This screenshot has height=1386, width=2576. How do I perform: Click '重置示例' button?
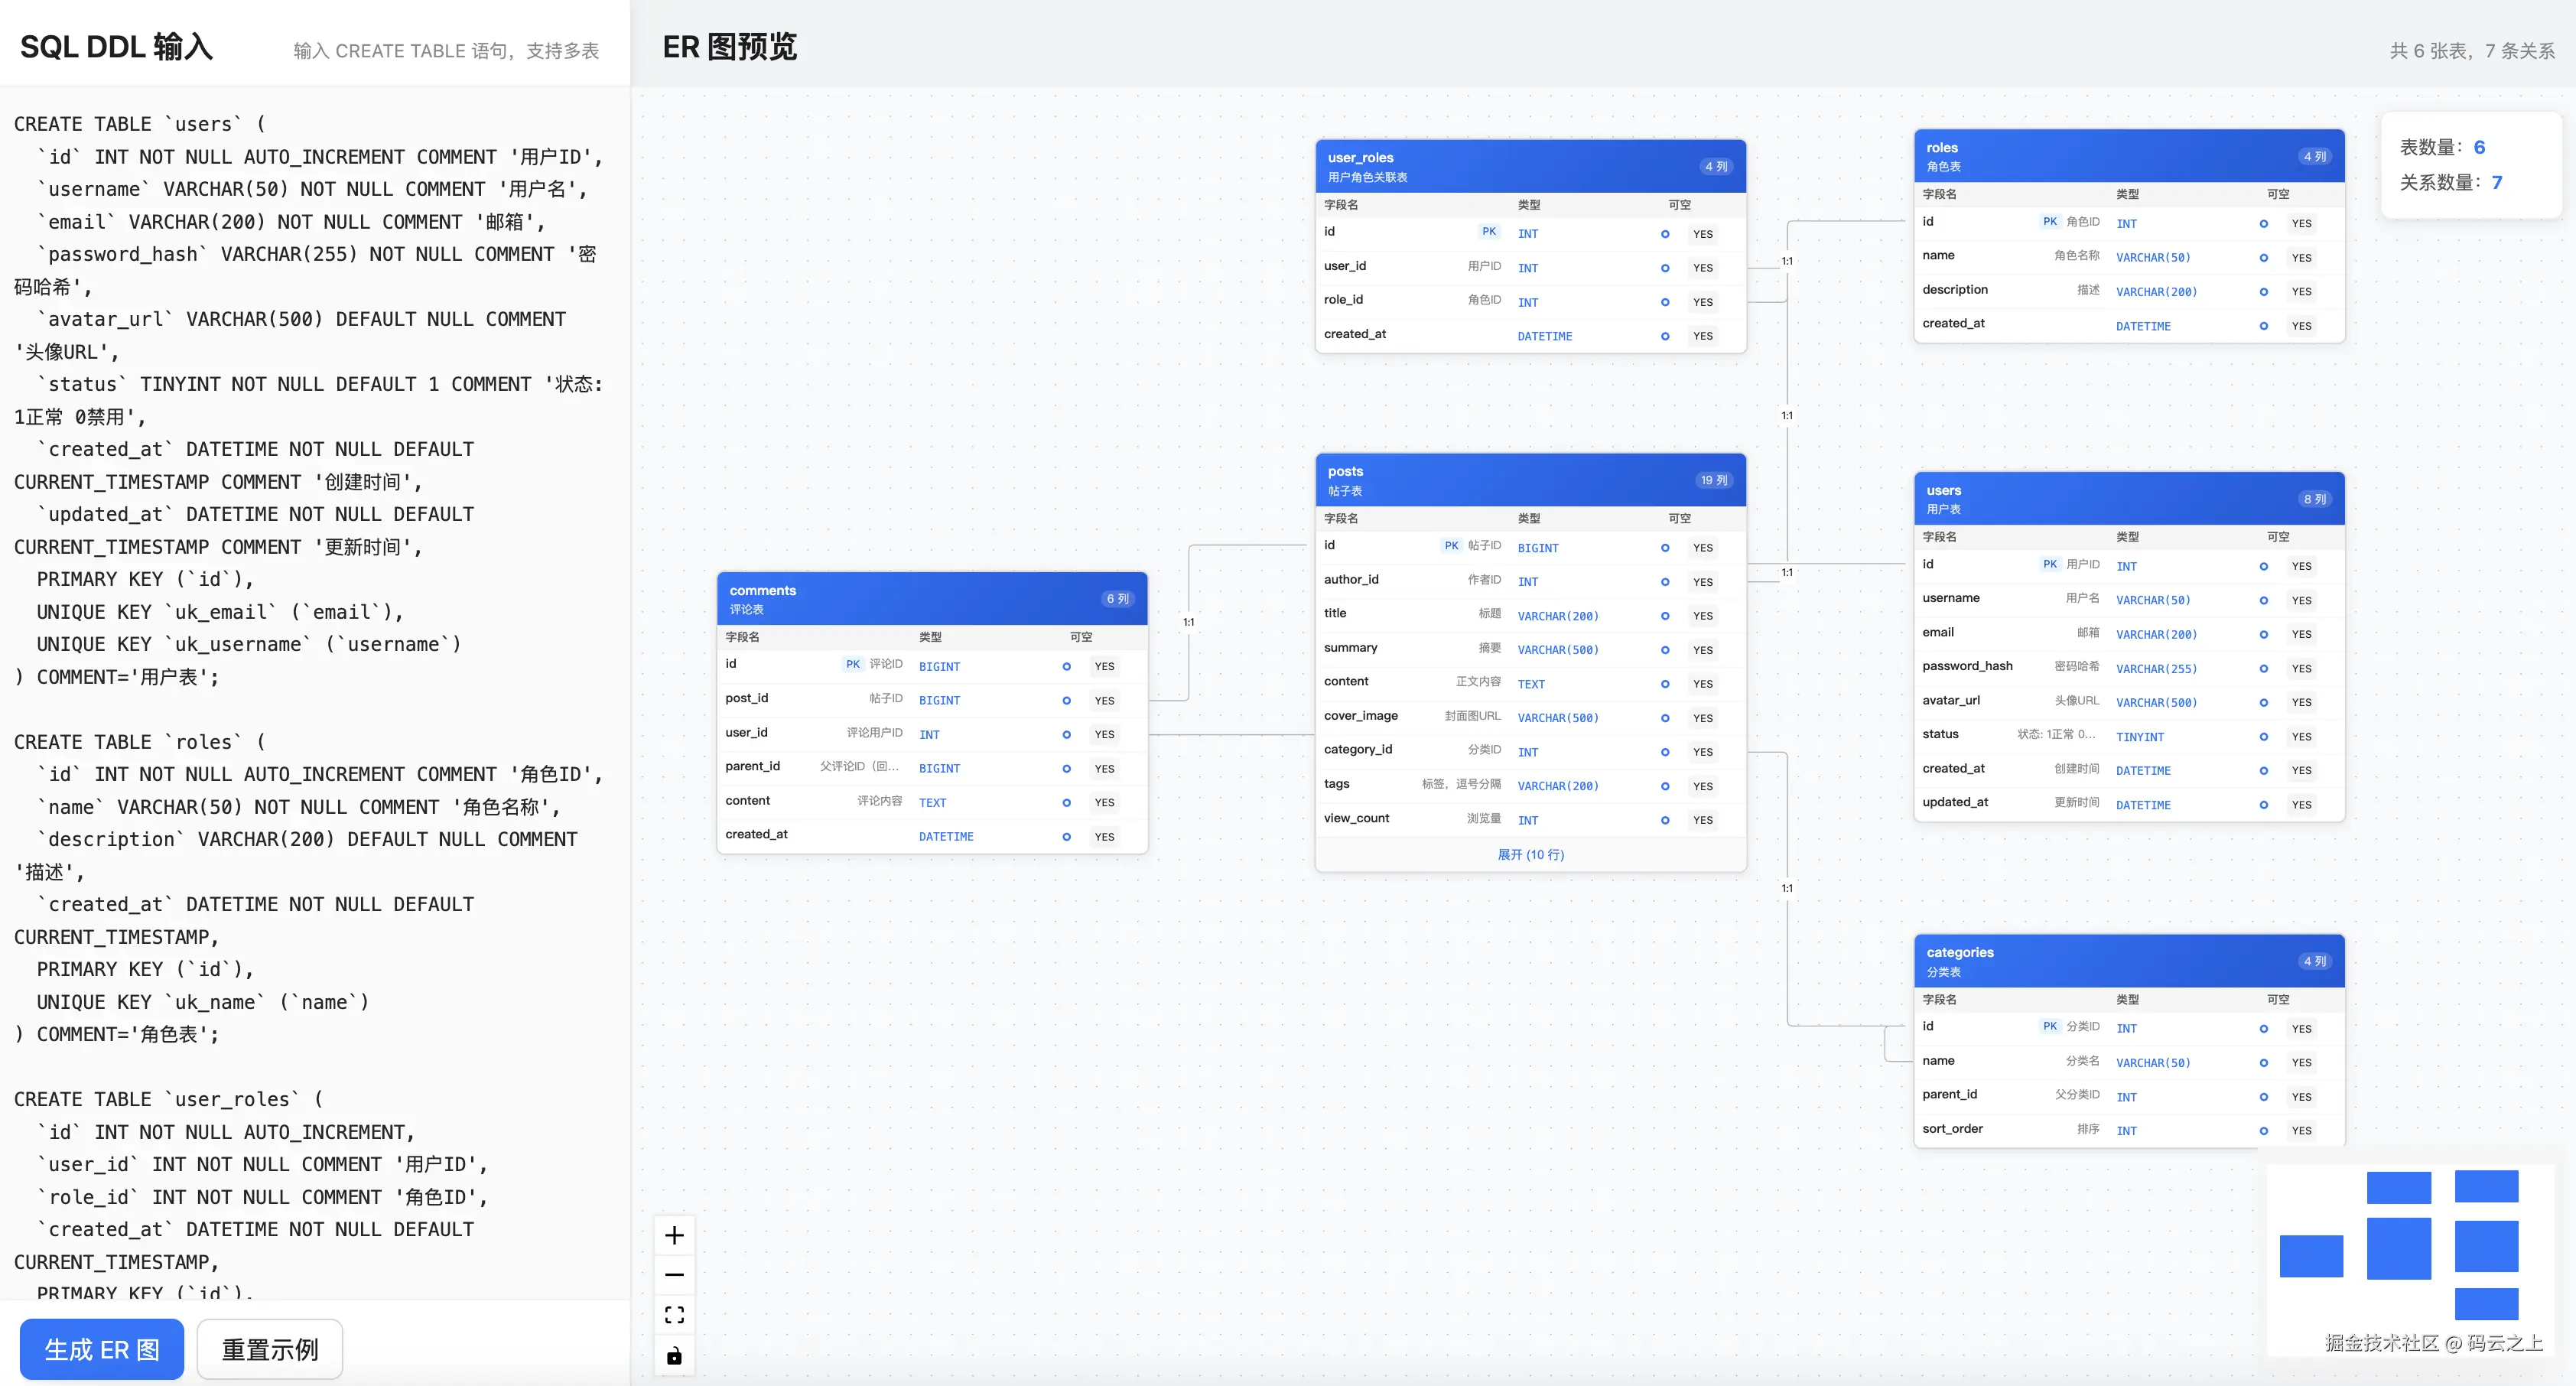tap(269, 1349)
